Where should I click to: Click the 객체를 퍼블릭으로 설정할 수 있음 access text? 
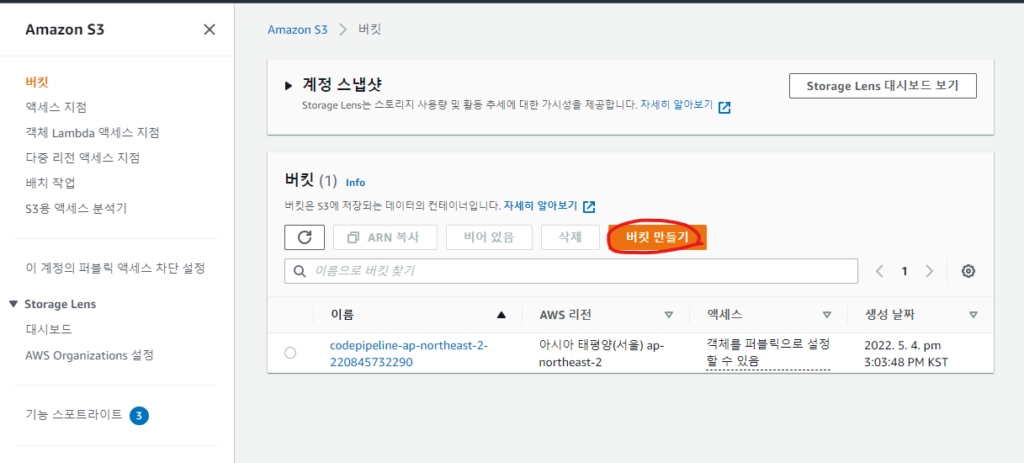coord(767,352)
